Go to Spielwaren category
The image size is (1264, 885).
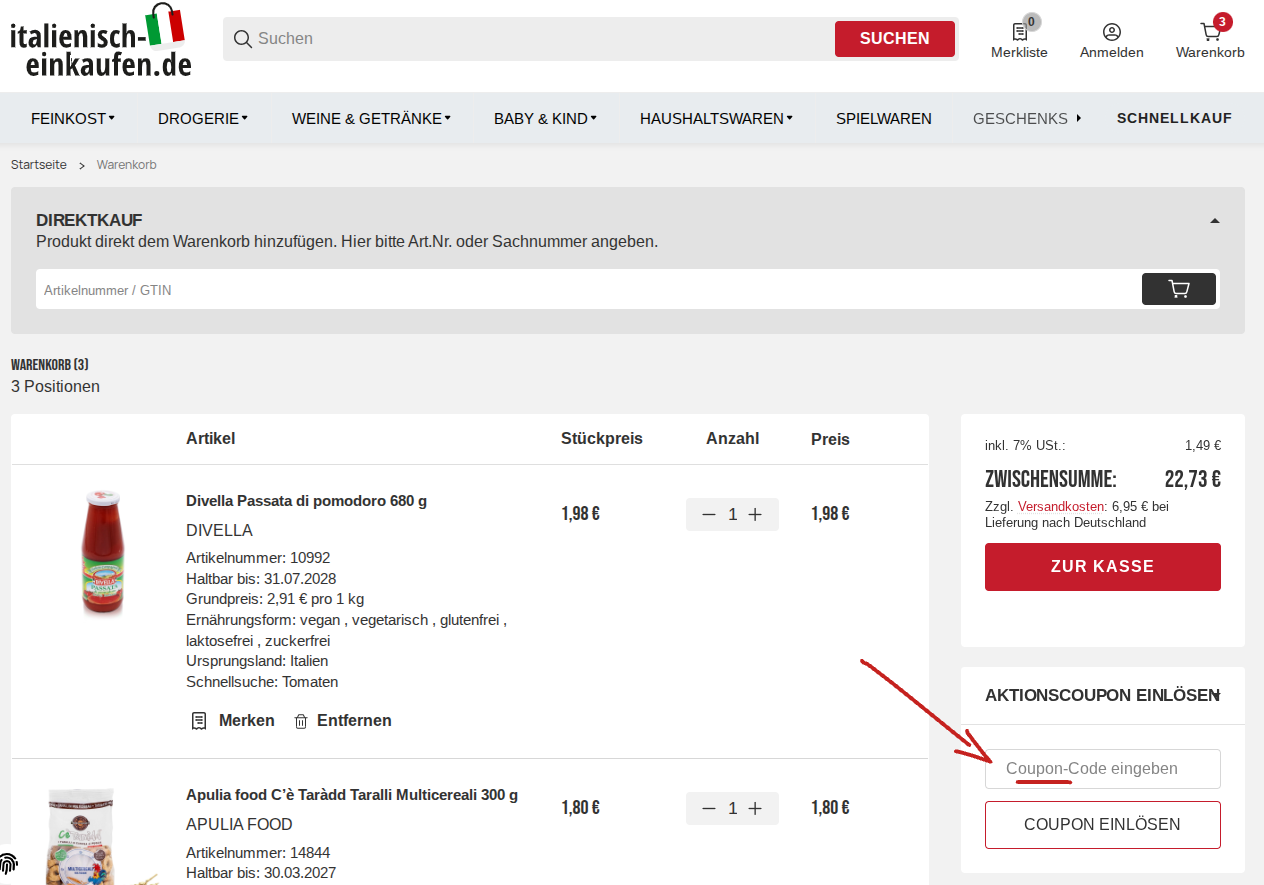pyautogui.click(x=884, y=118)
